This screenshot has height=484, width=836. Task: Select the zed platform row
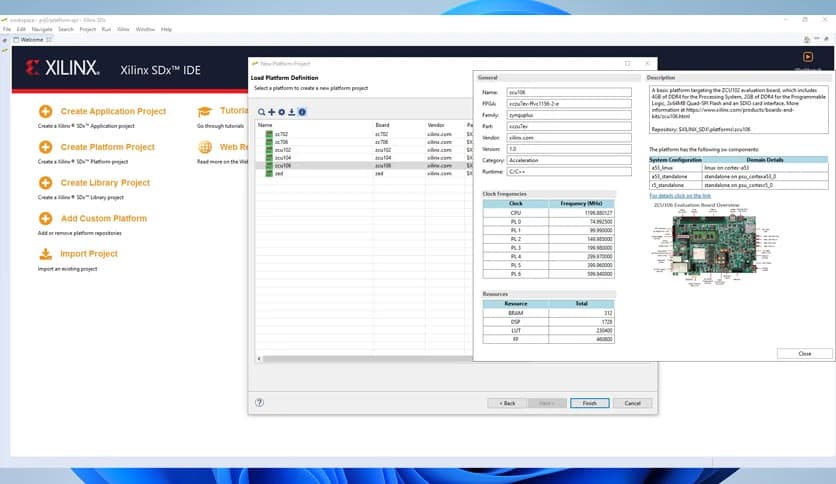click(364, 173)
